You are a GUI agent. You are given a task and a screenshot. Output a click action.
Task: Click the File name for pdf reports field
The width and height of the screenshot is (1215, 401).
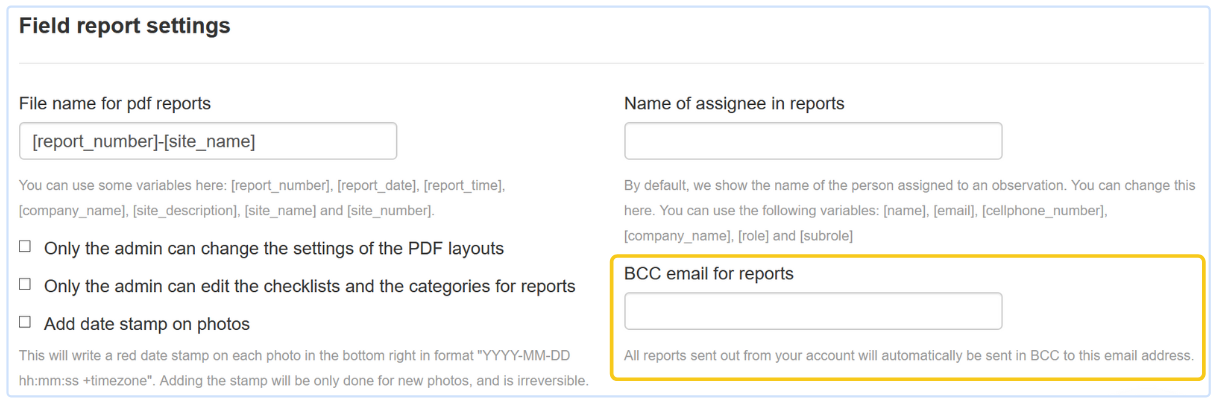coord(208,142)
